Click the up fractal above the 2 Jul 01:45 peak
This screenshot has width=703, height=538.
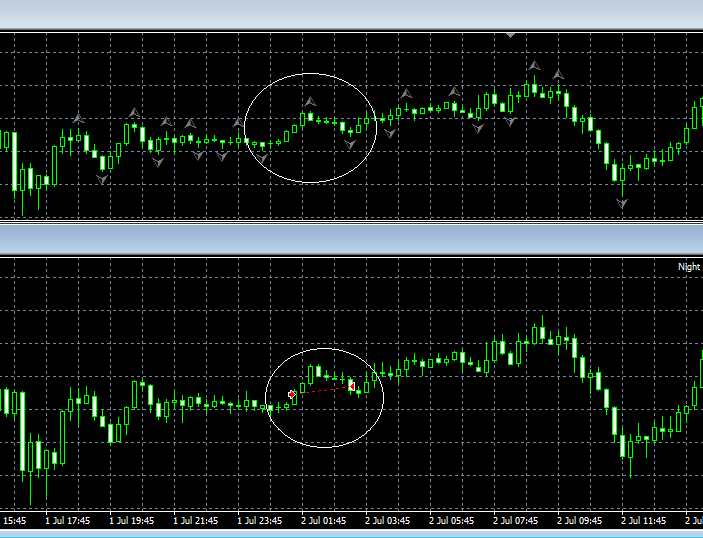(x=310, y=101)
